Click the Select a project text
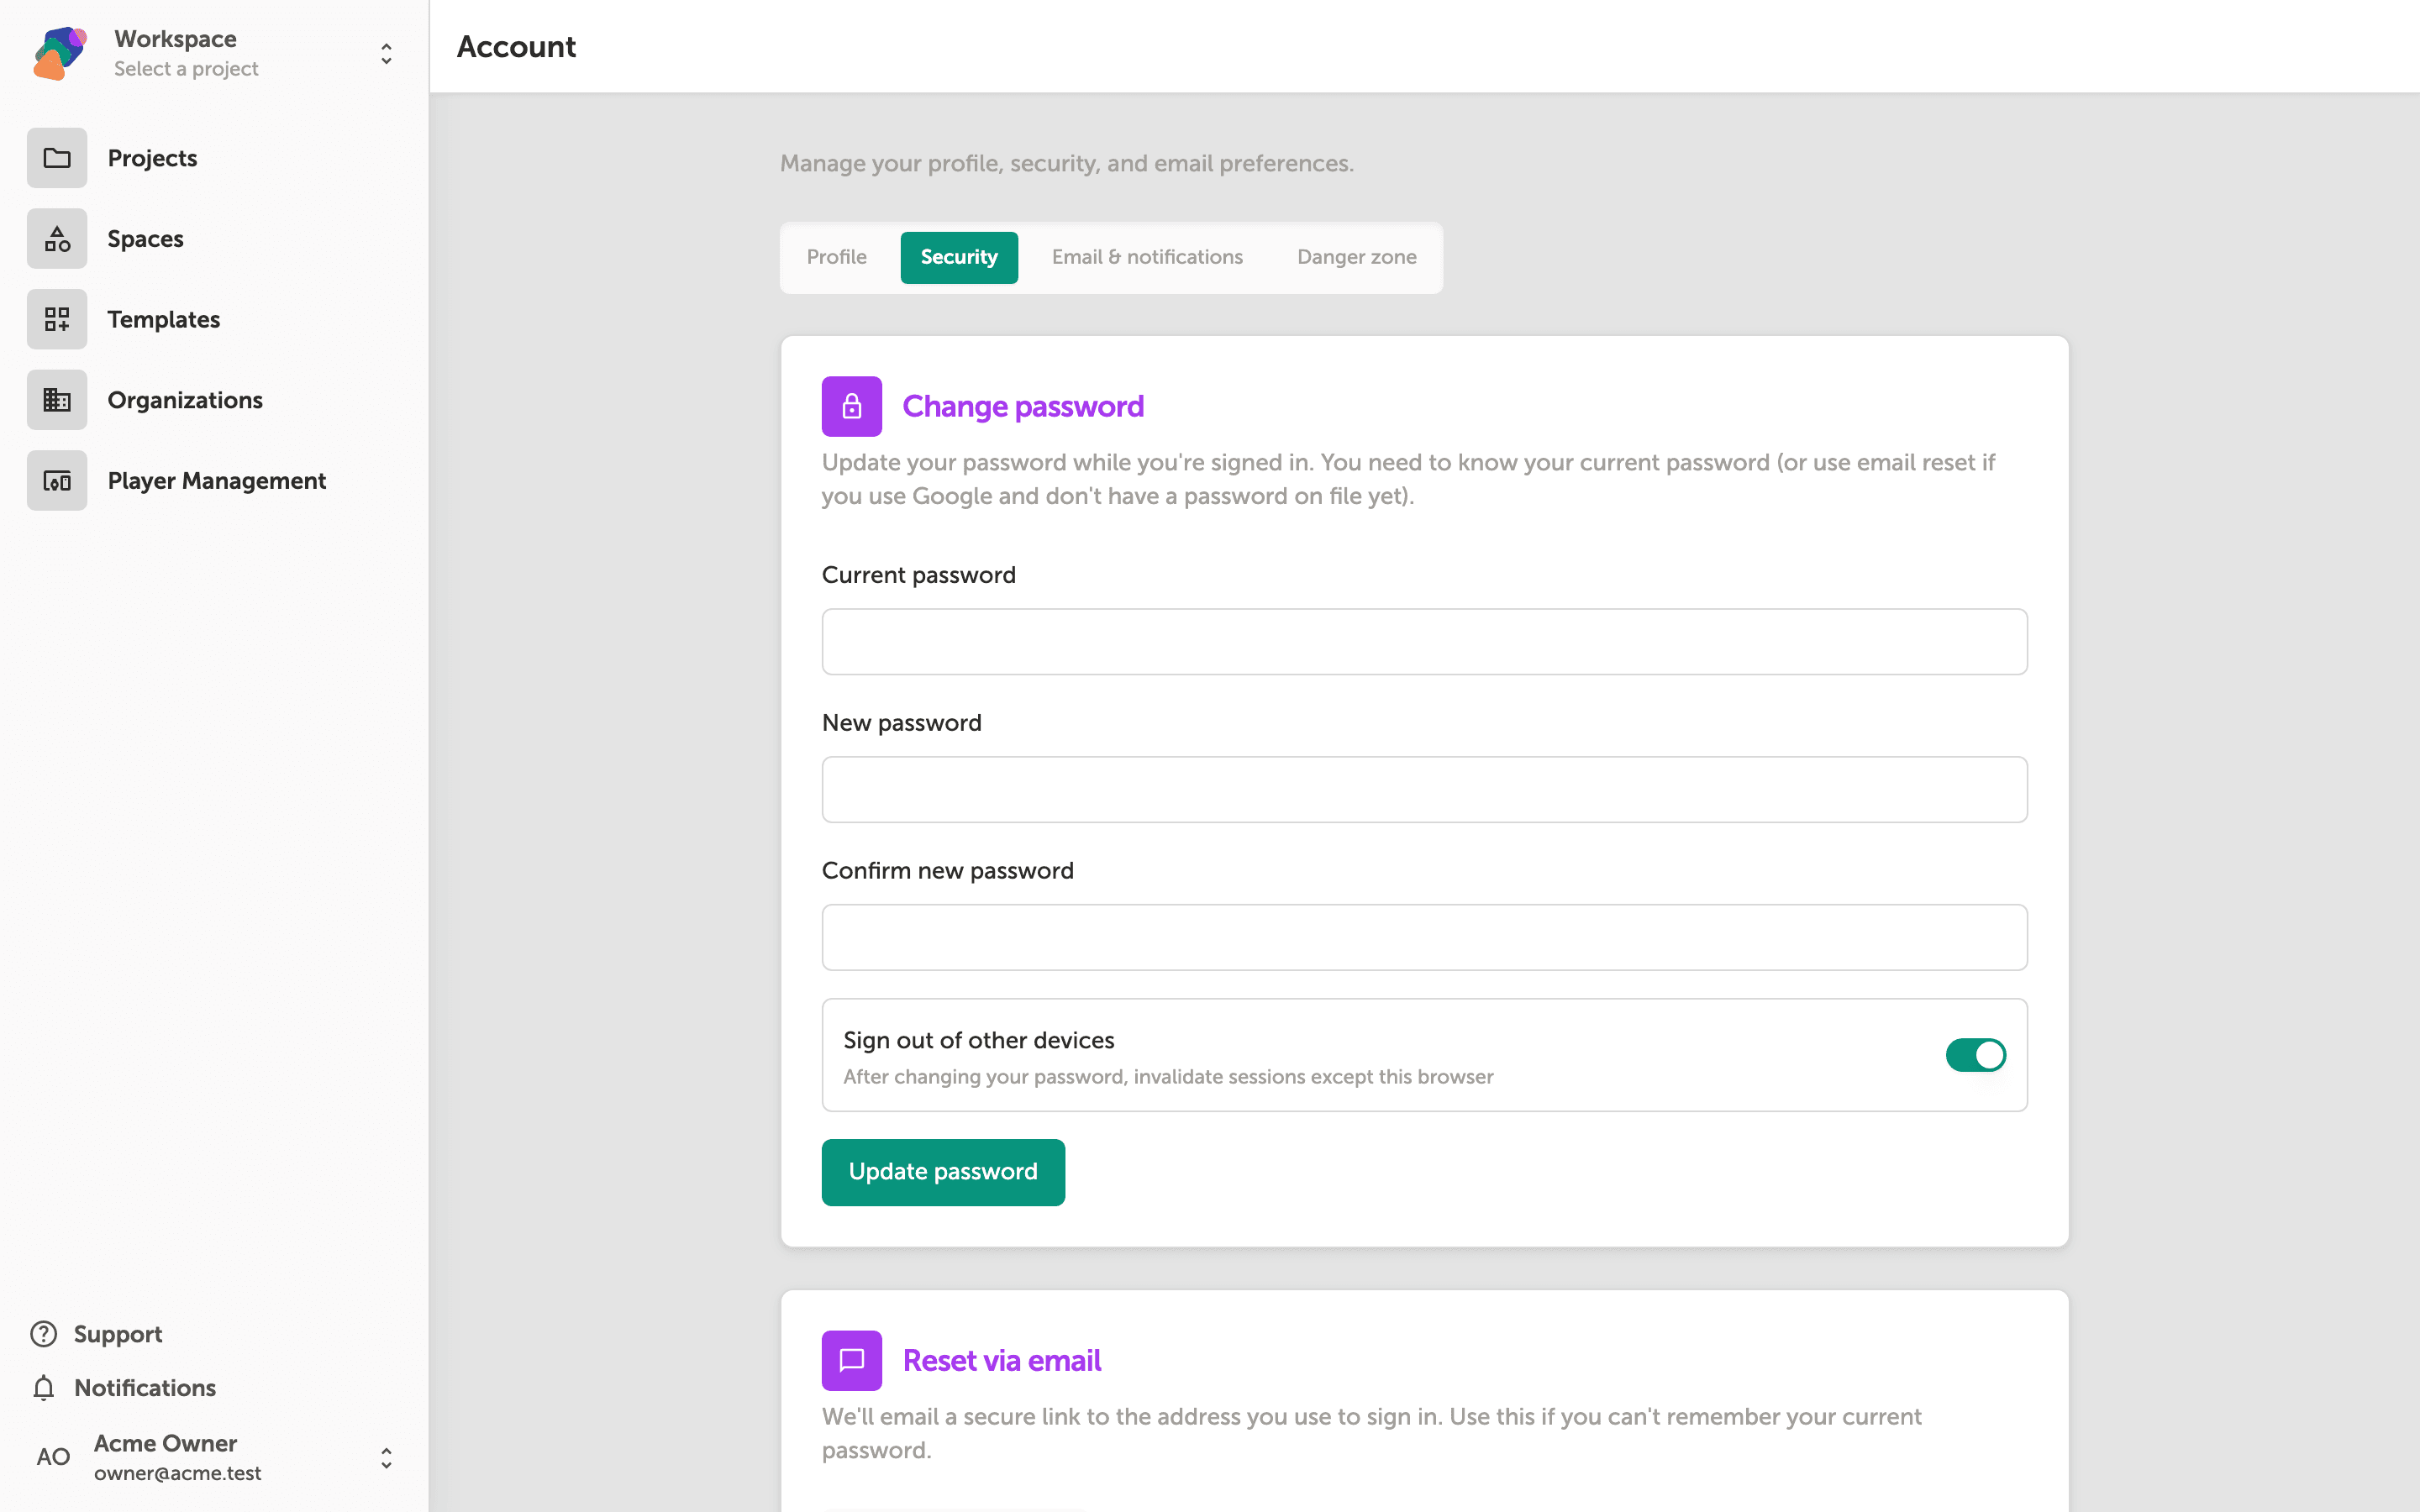This screenshot has width=2420, height=1512. [x=186, y=69]
